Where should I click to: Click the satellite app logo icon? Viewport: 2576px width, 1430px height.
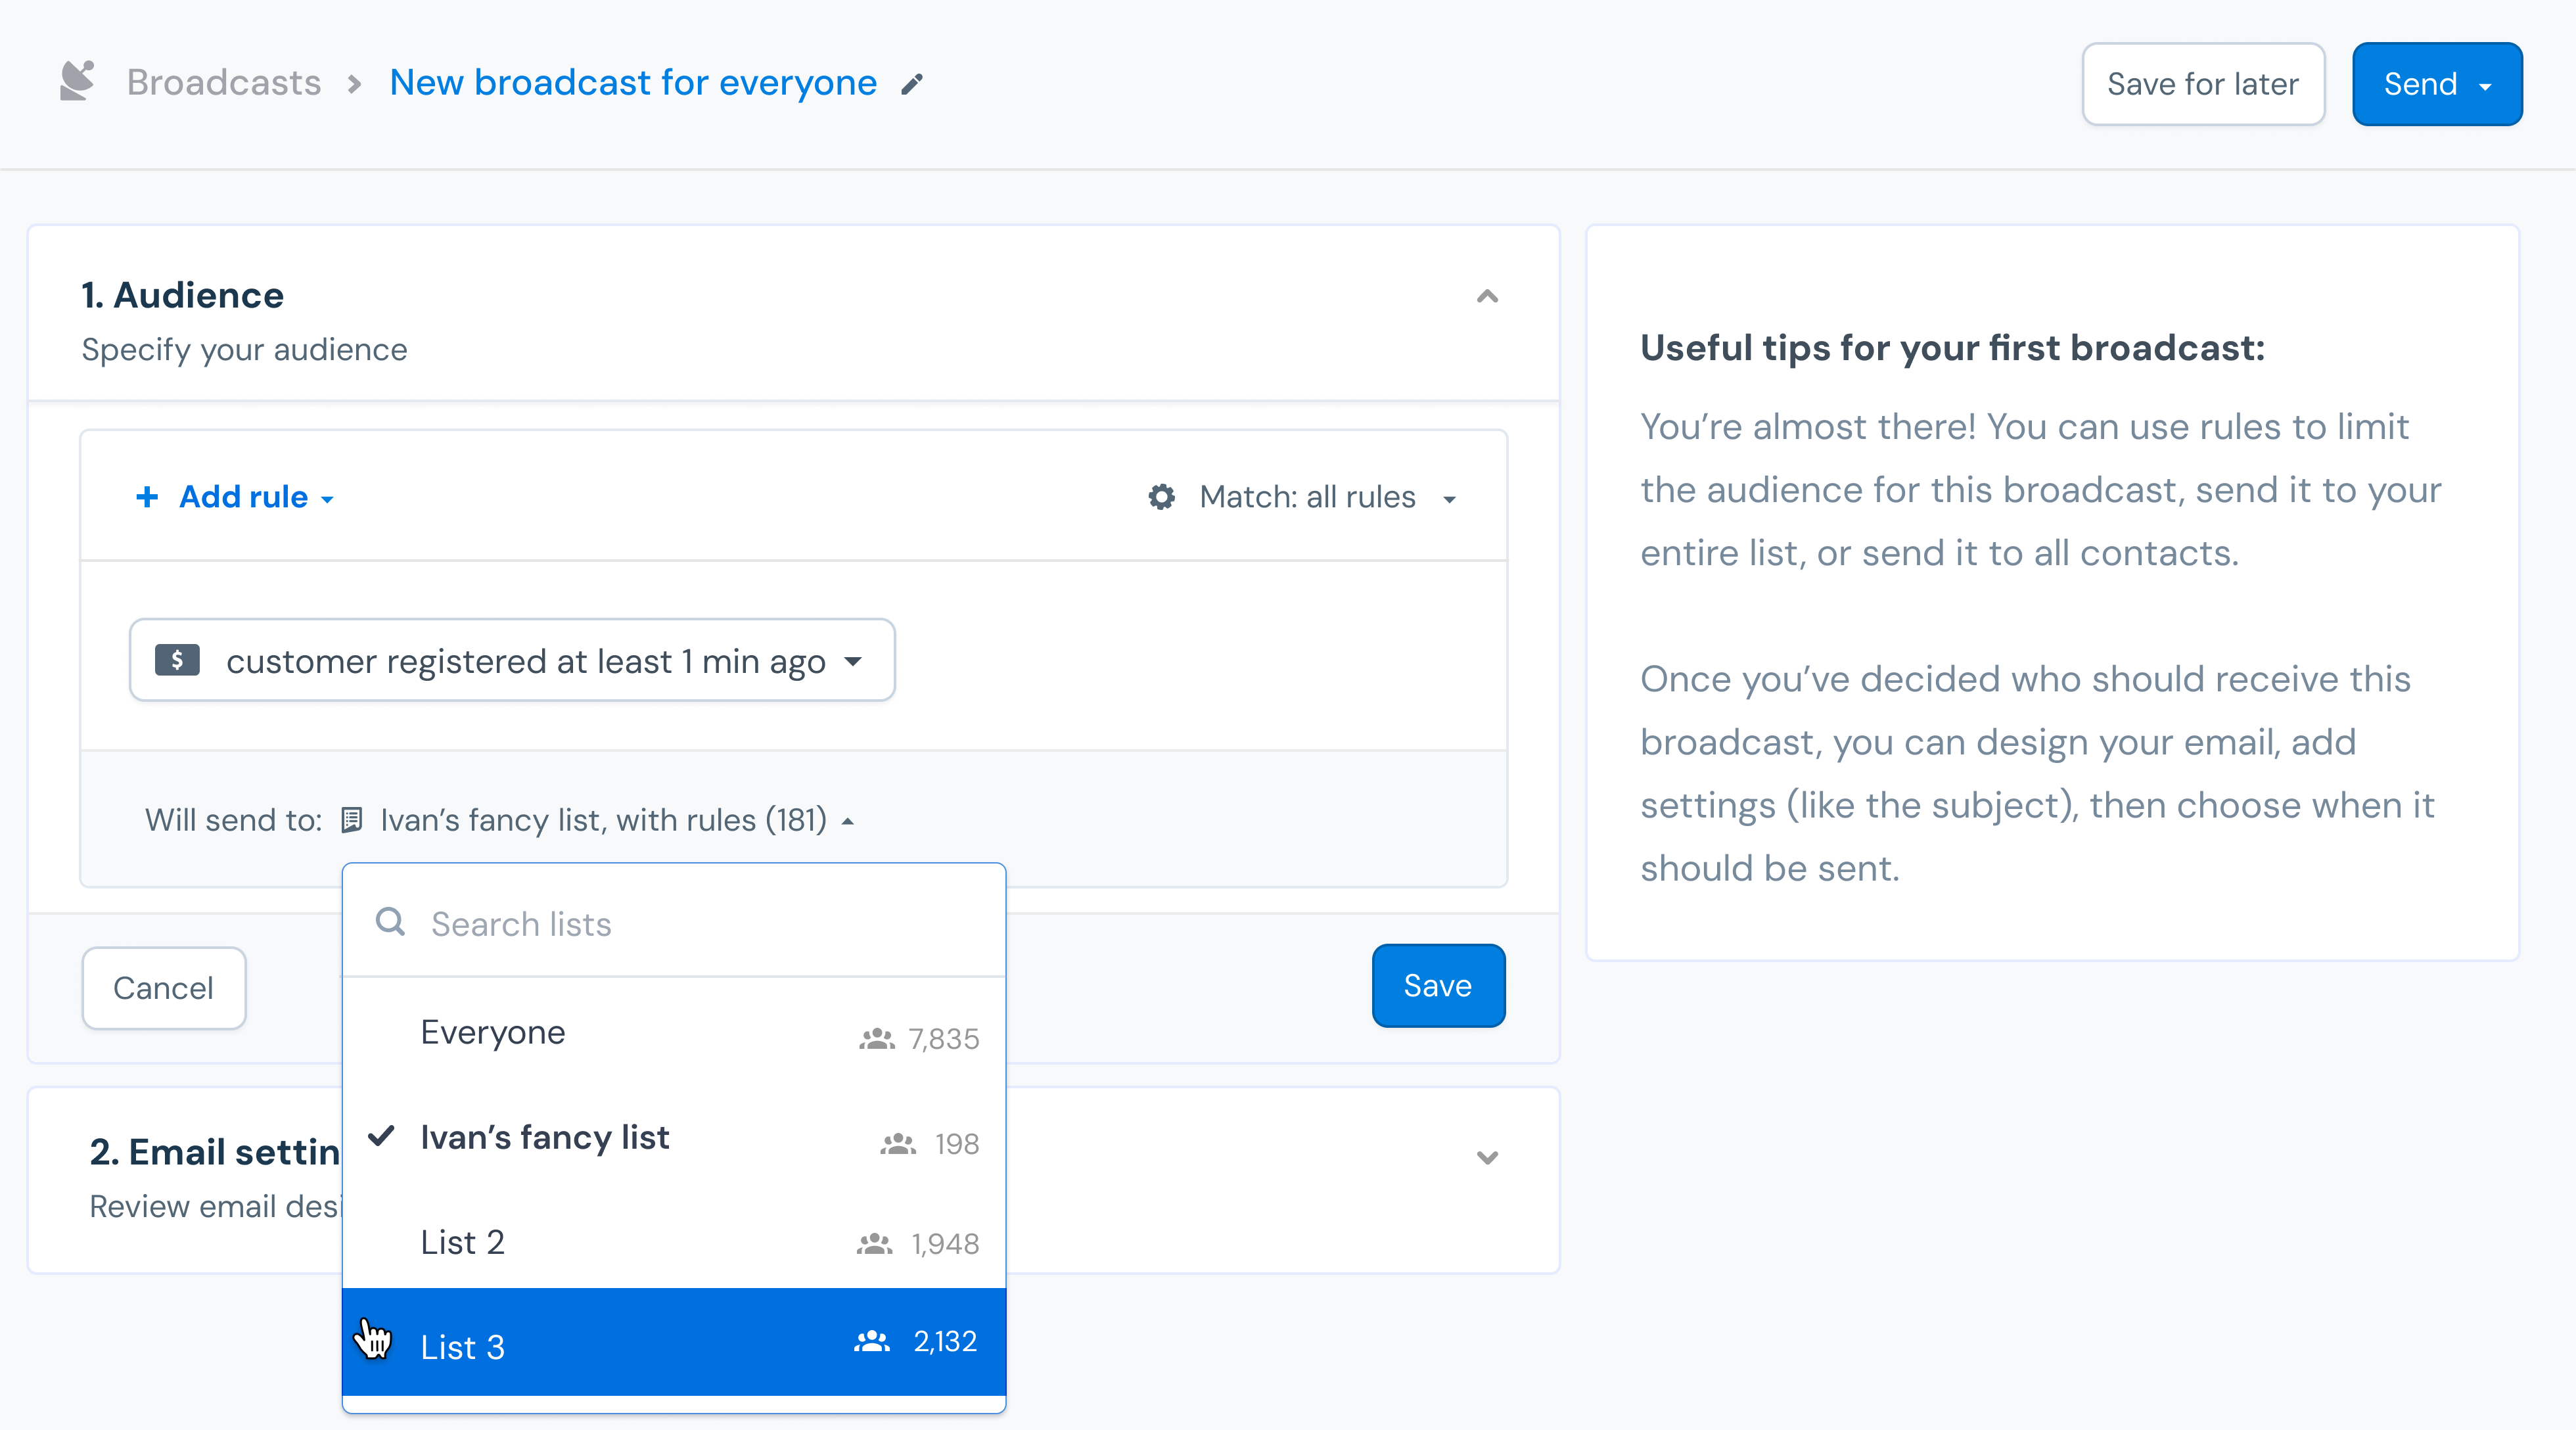pos(77,81)
